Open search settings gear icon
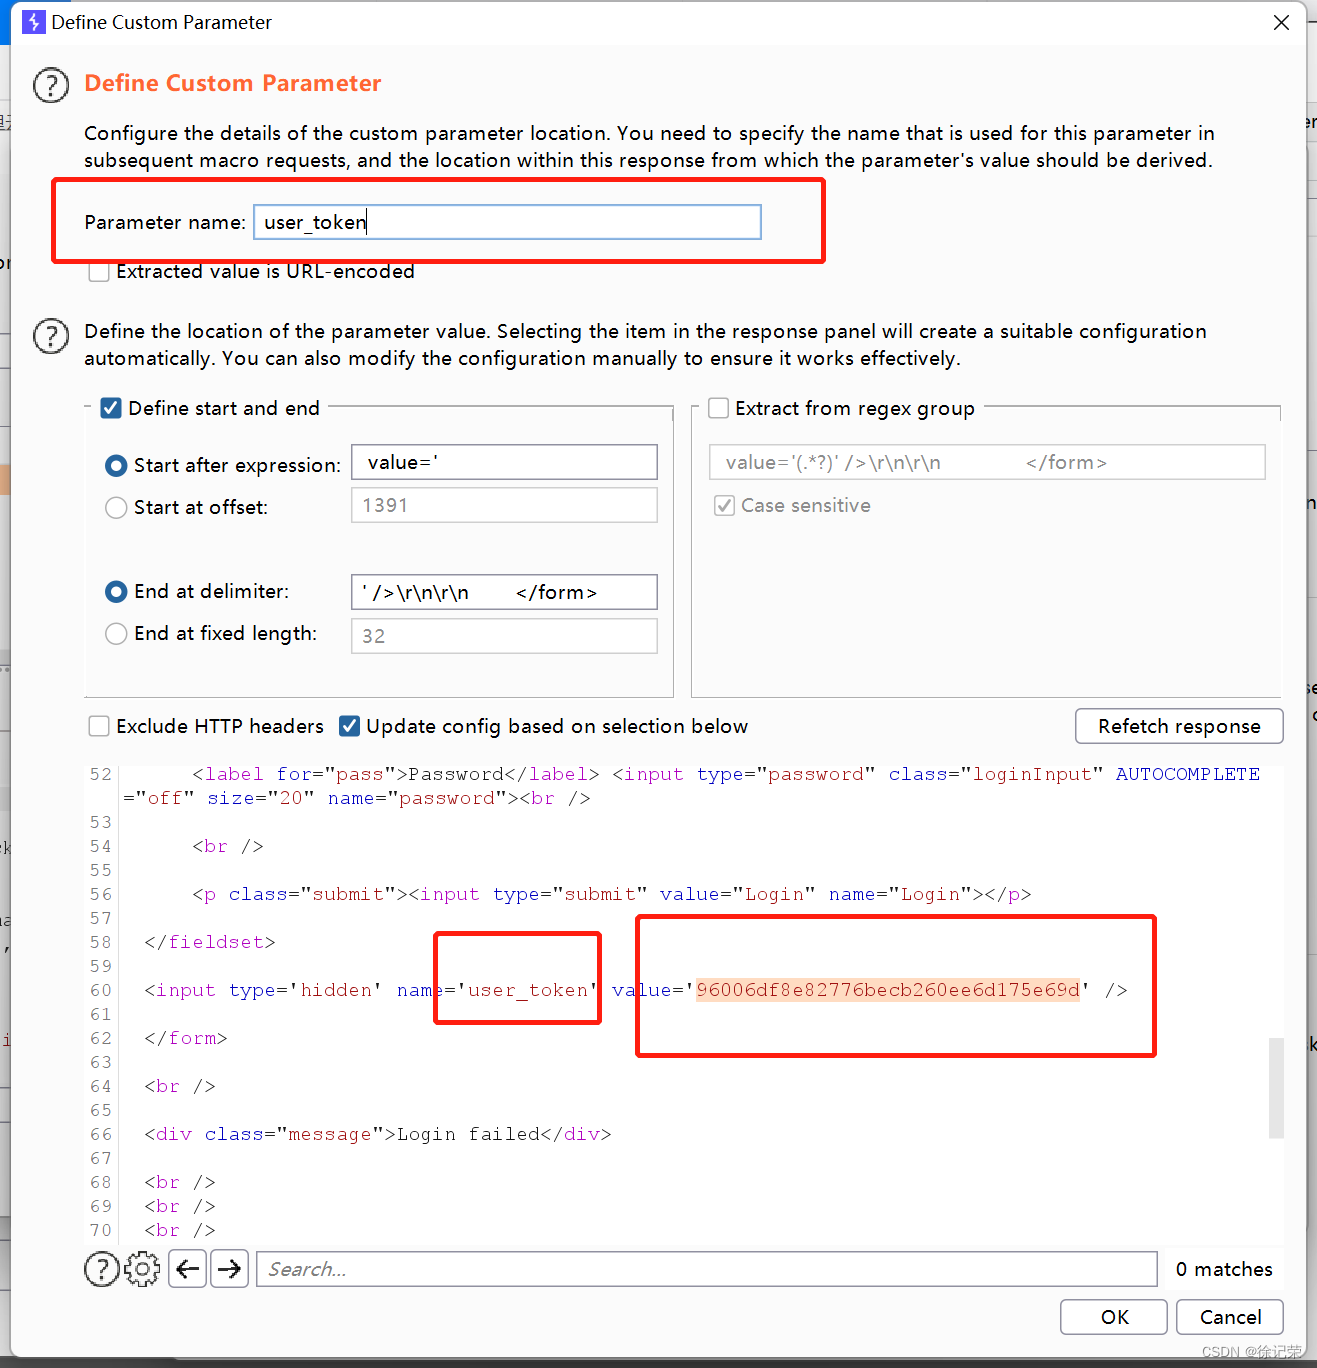The image size is (1317, 1368). (x=142, y=1269)
